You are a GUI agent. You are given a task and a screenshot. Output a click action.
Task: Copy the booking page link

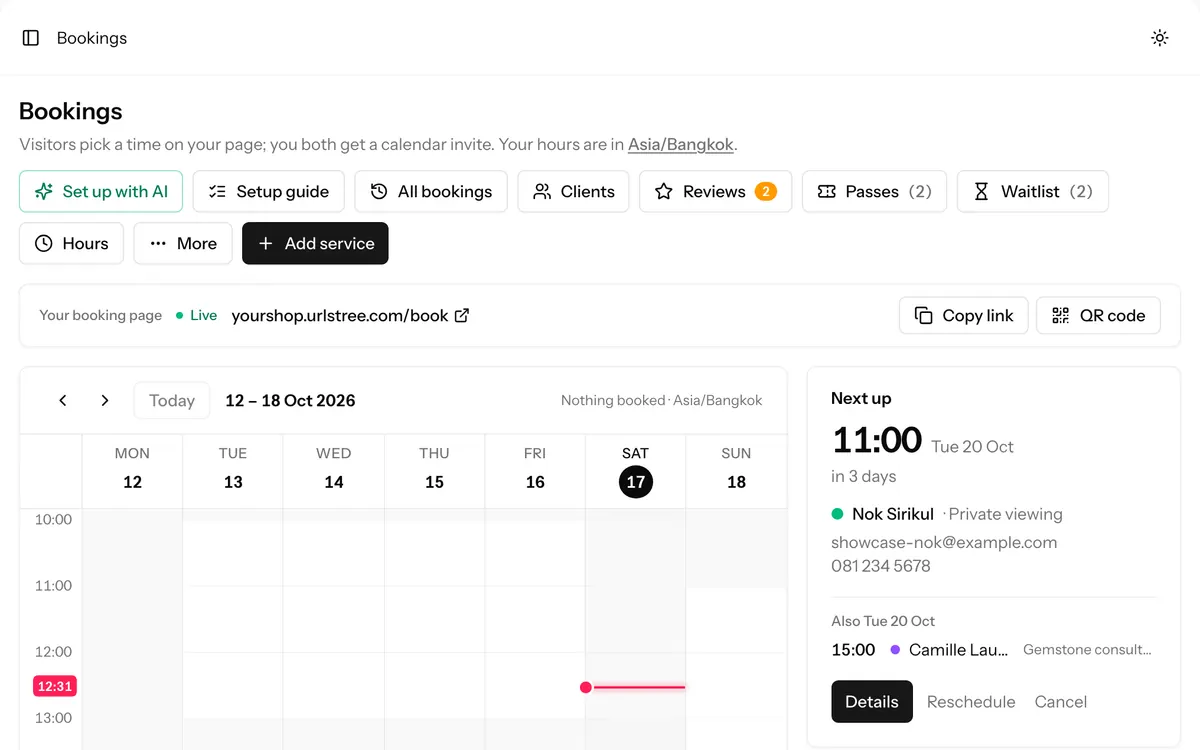964,315
